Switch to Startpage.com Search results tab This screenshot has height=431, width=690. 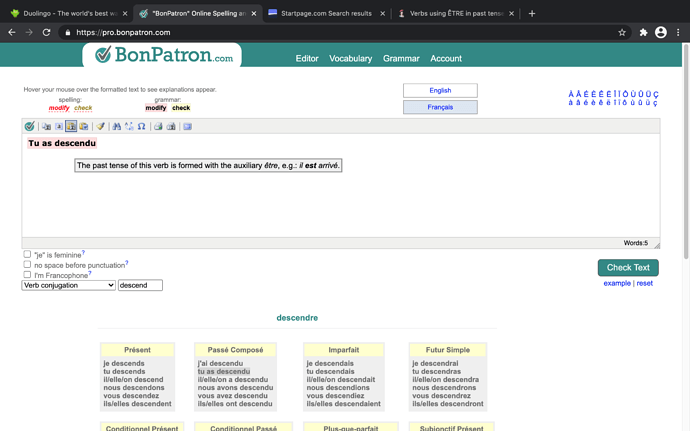(326, 14)
